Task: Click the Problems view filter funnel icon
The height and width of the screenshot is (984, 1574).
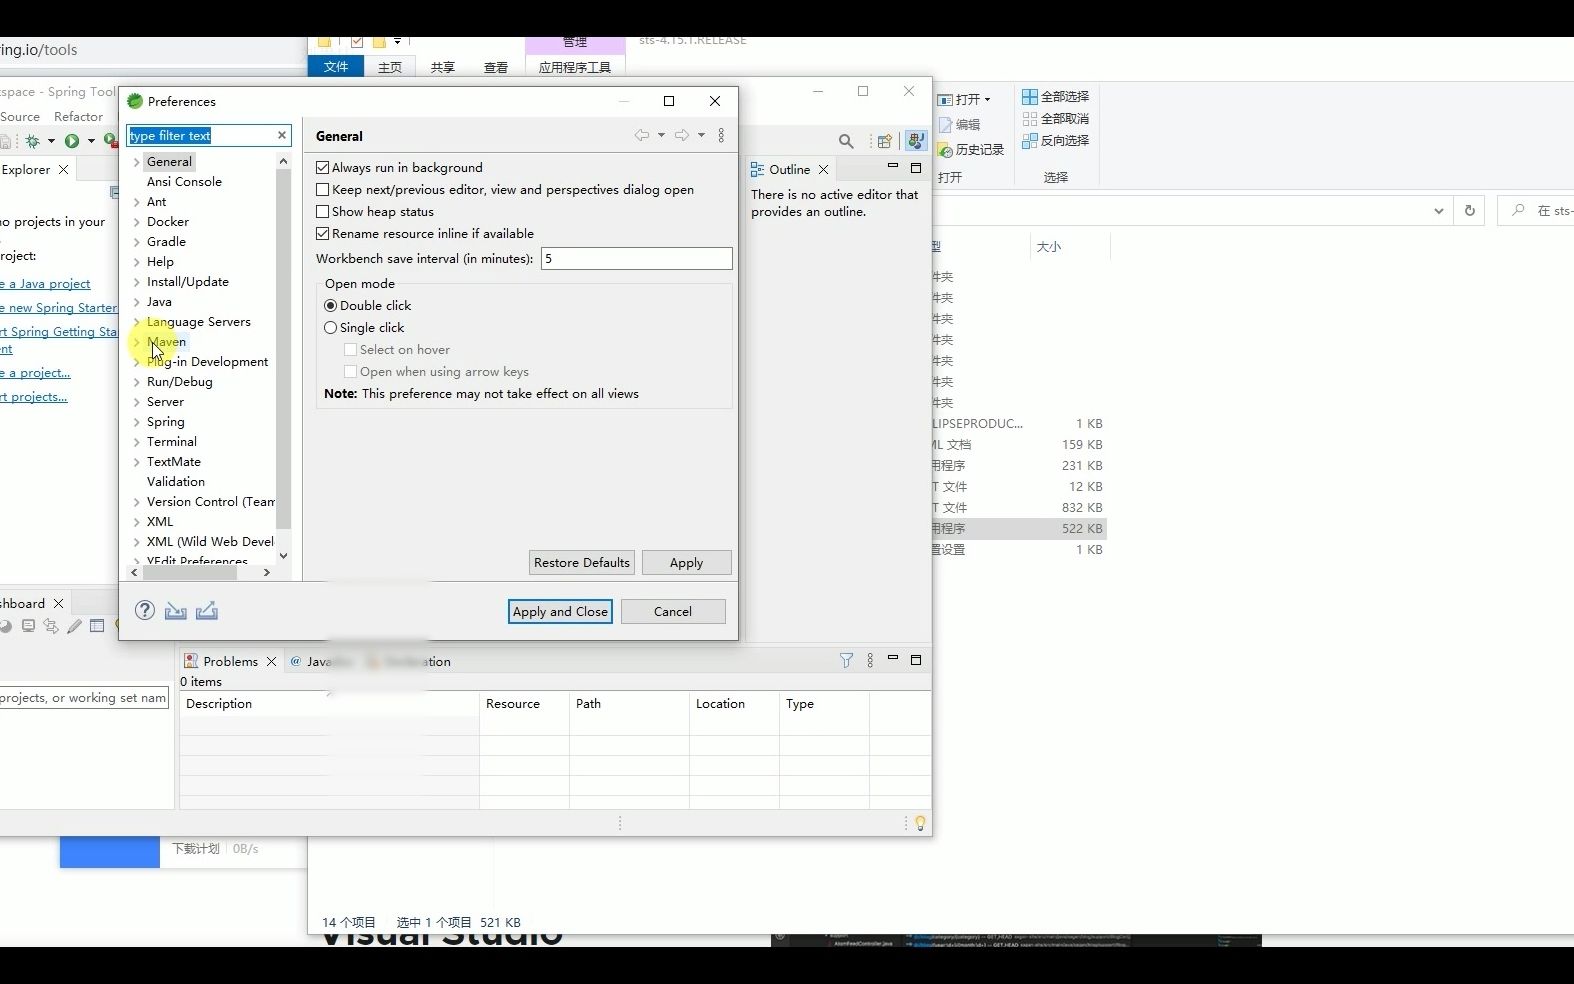Action: 846,660
